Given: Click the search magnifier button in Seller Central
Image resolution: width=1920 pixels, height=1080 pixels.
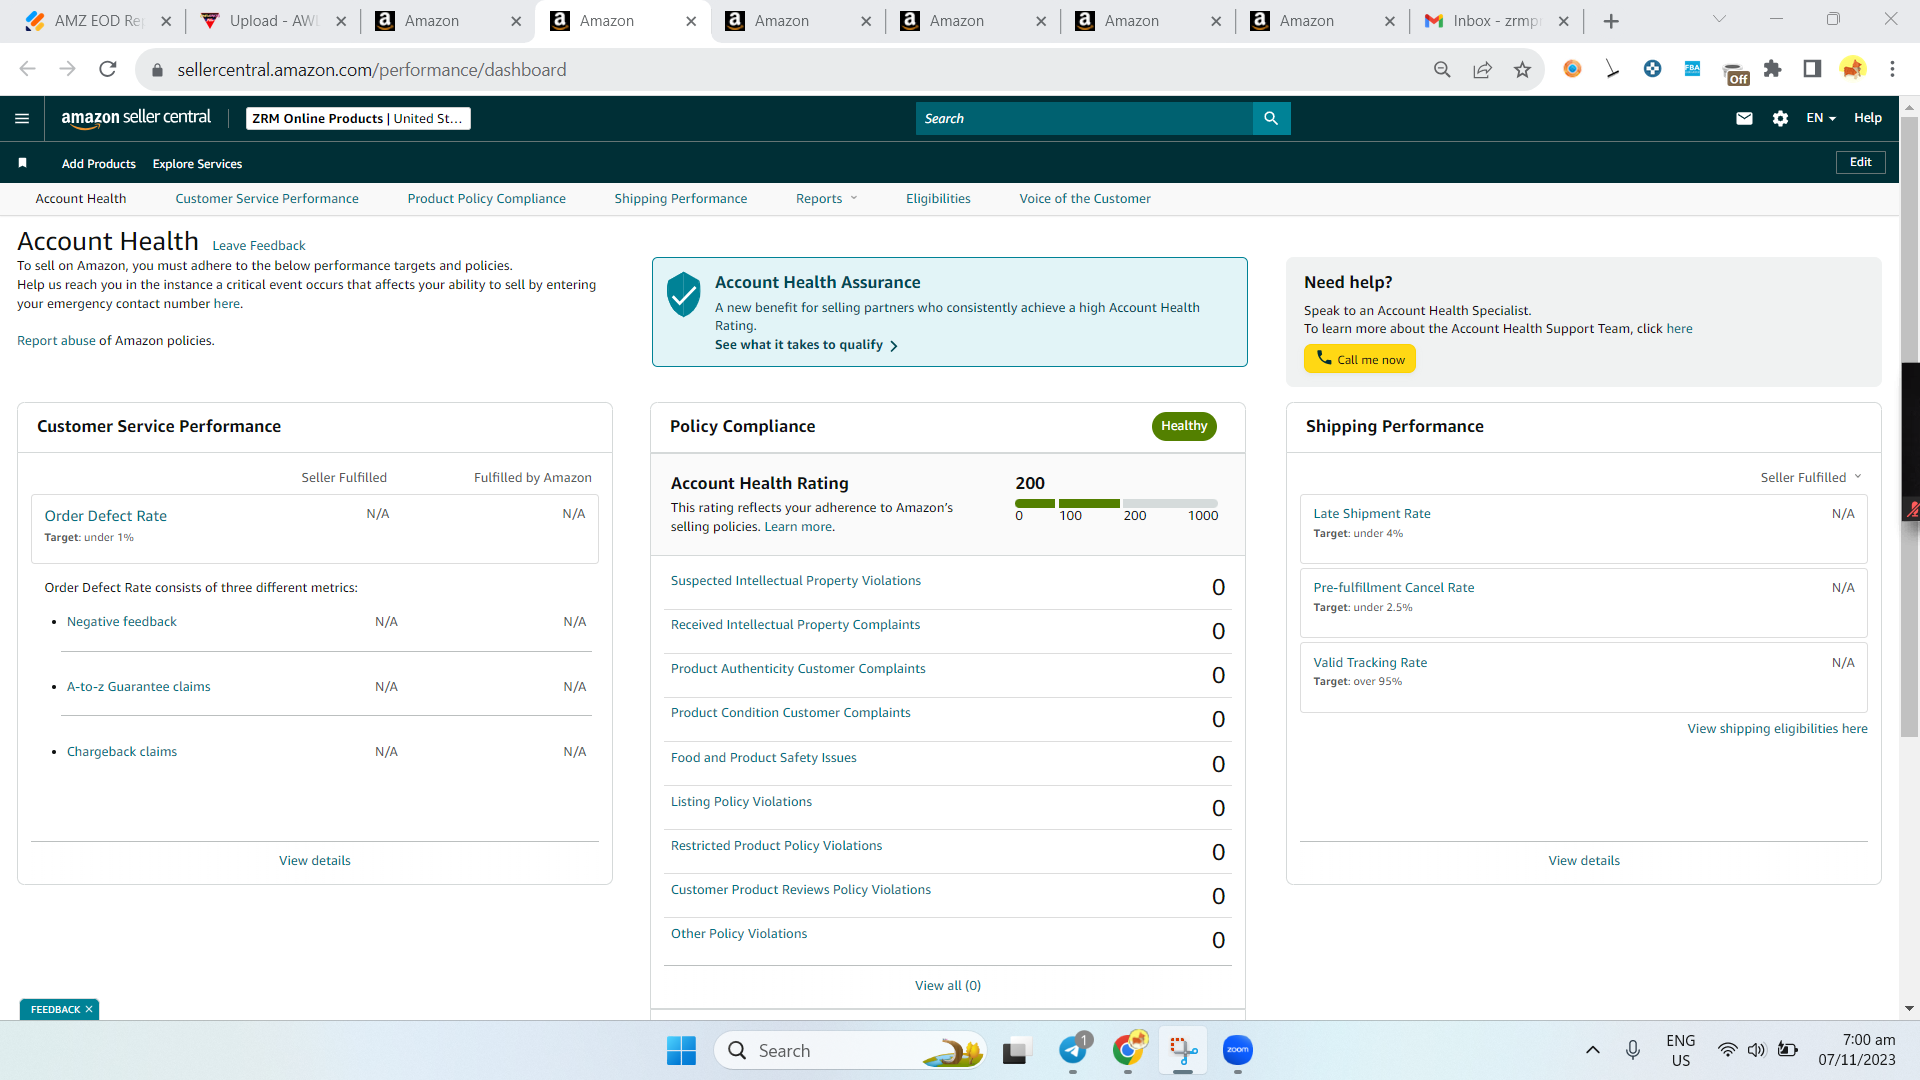Looking at the screenshot, I should [1271, 118].
